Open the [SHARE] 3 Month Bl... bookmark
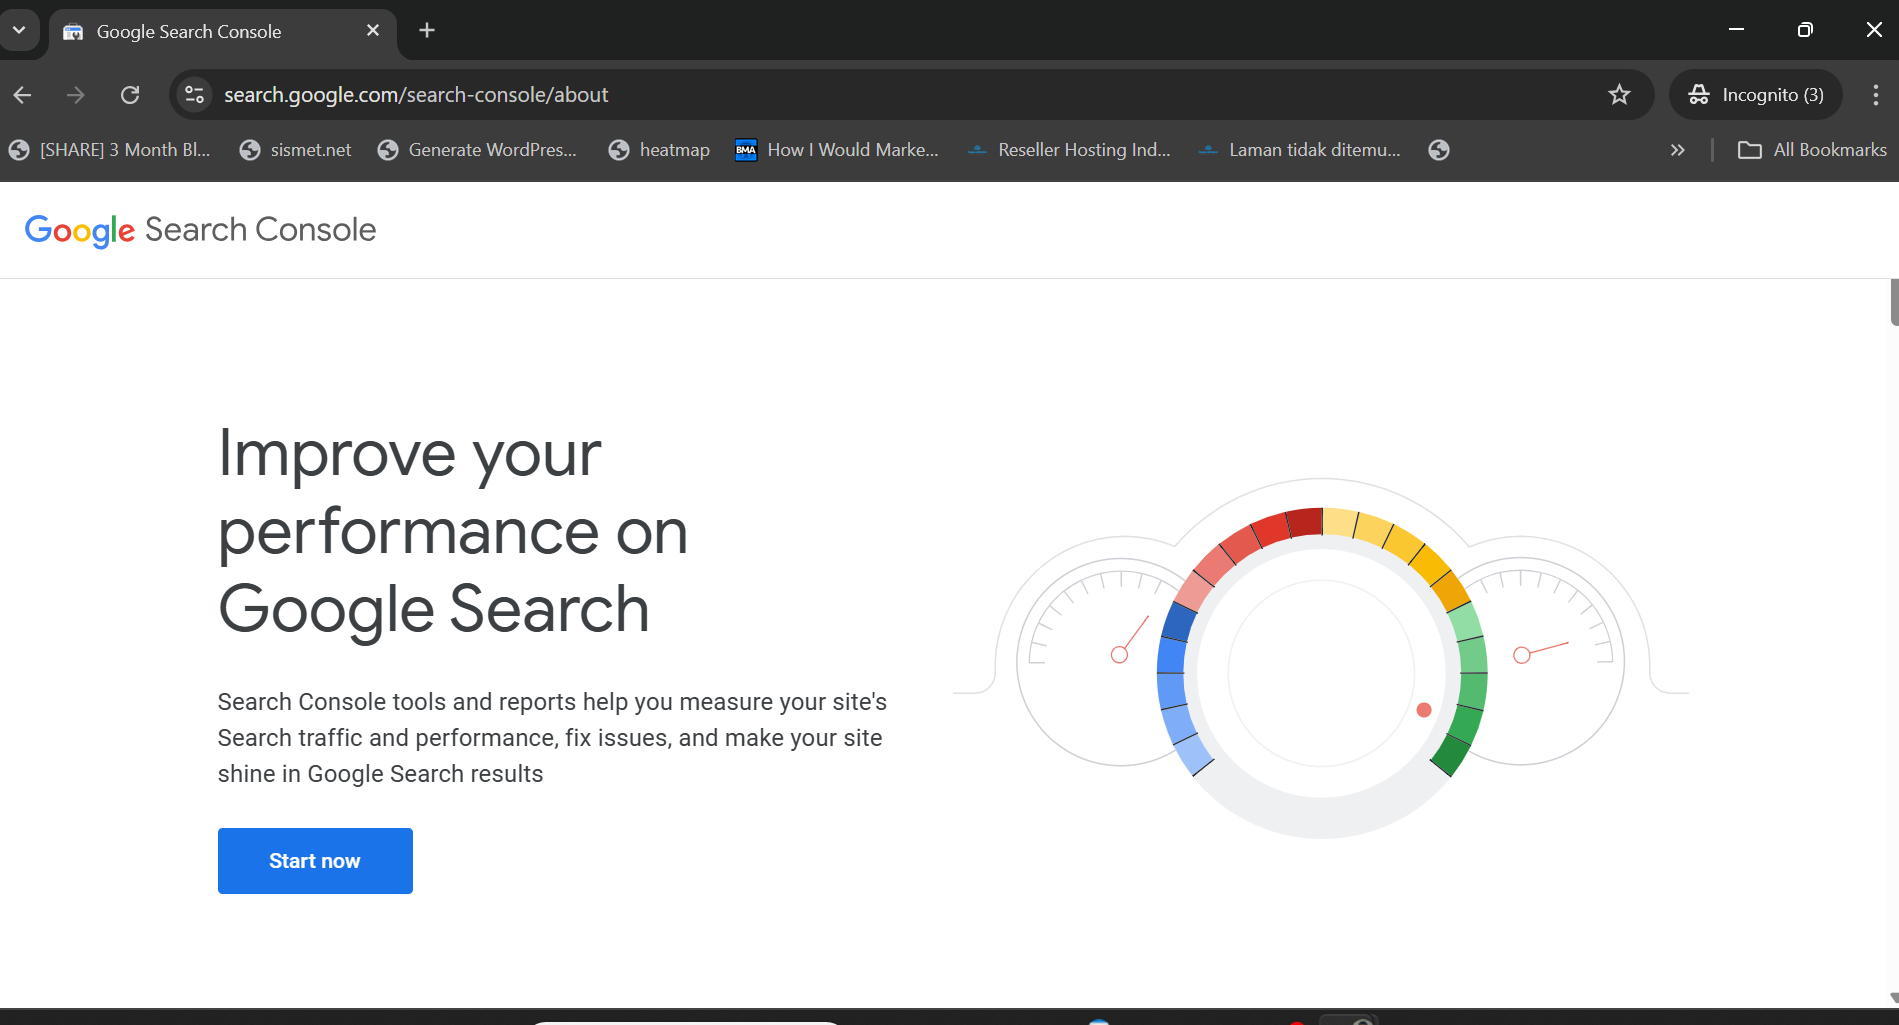1899x1025 pixels. (110, 150)
